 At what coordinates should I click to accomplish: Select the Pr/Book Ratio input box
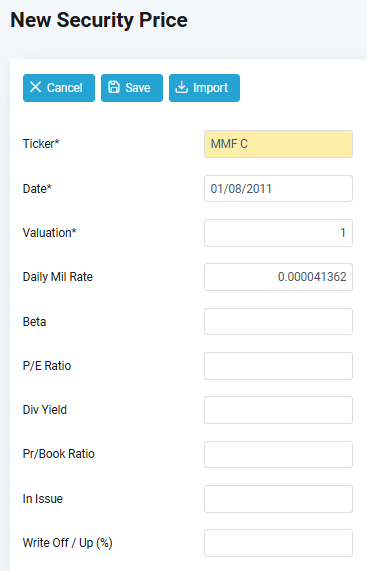278,454
